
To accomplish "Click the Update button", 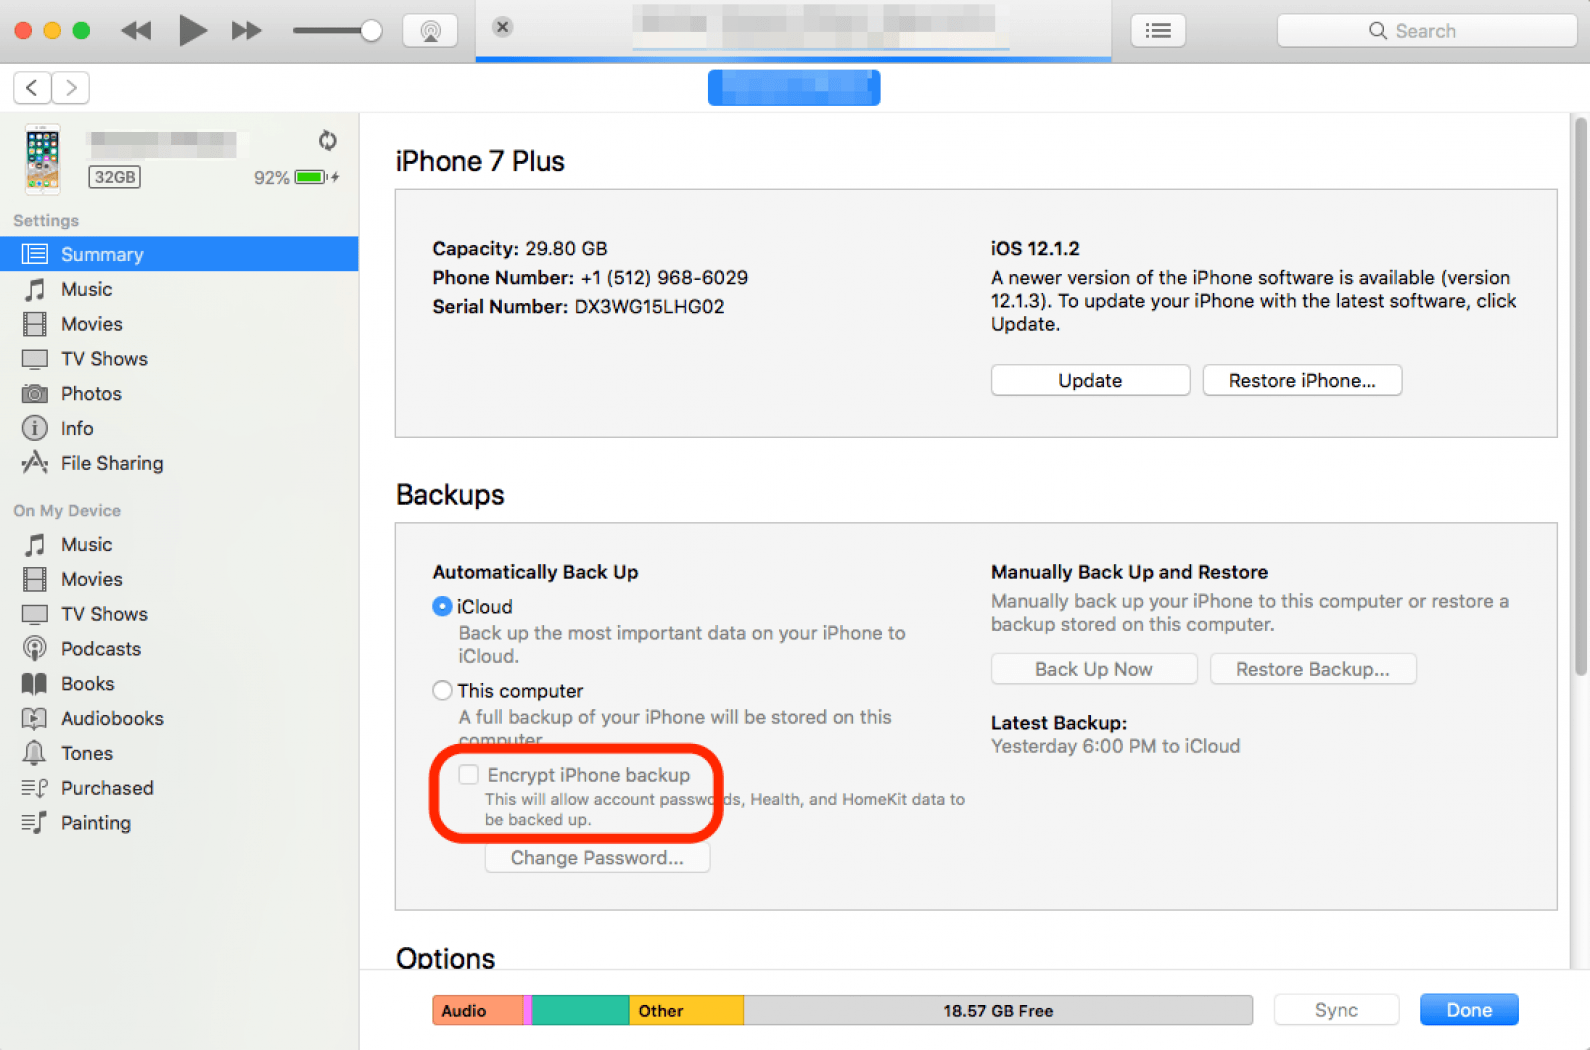I will 1090,380.
